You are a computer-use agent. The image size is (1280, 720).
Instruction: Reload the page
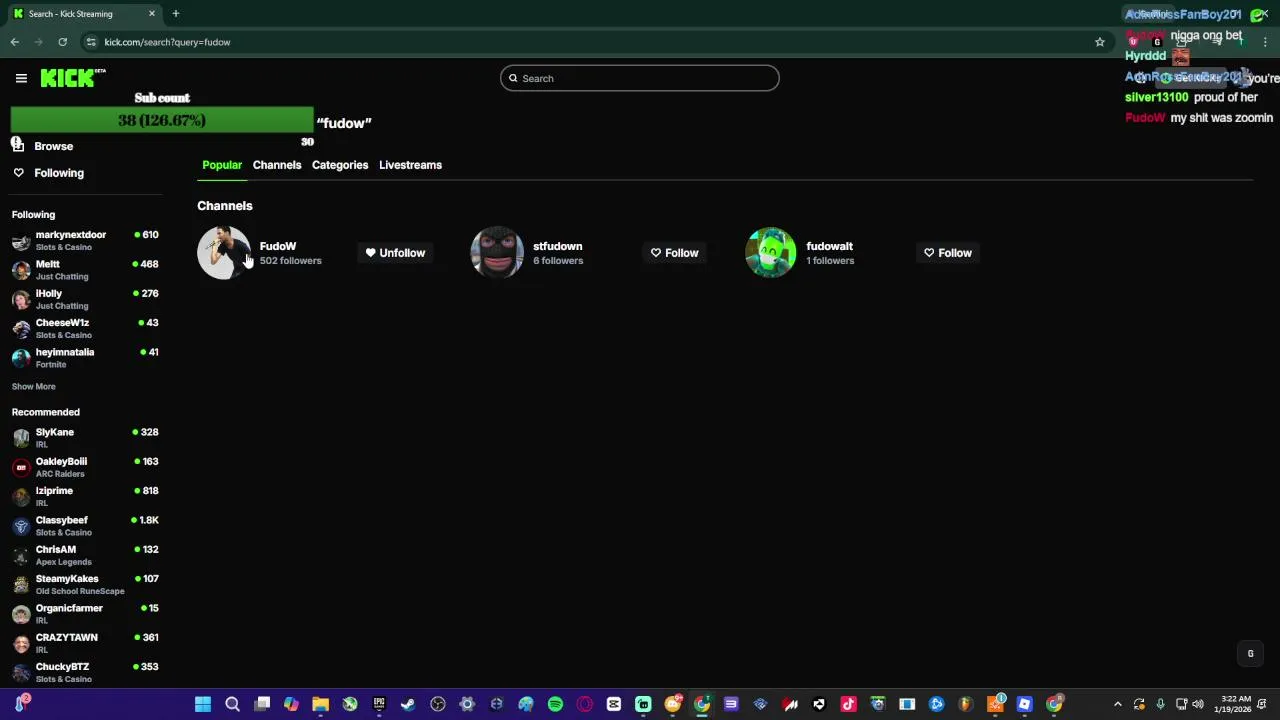(x=62, y=42)
